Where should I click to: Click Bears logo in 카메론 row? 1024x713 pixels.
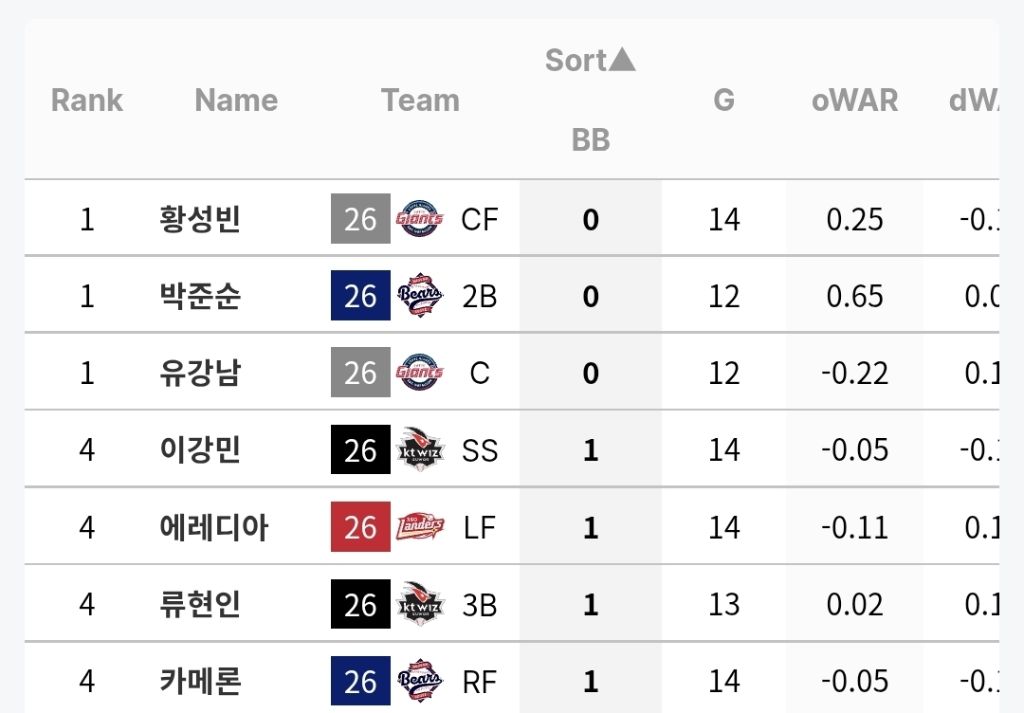(420, 681)
